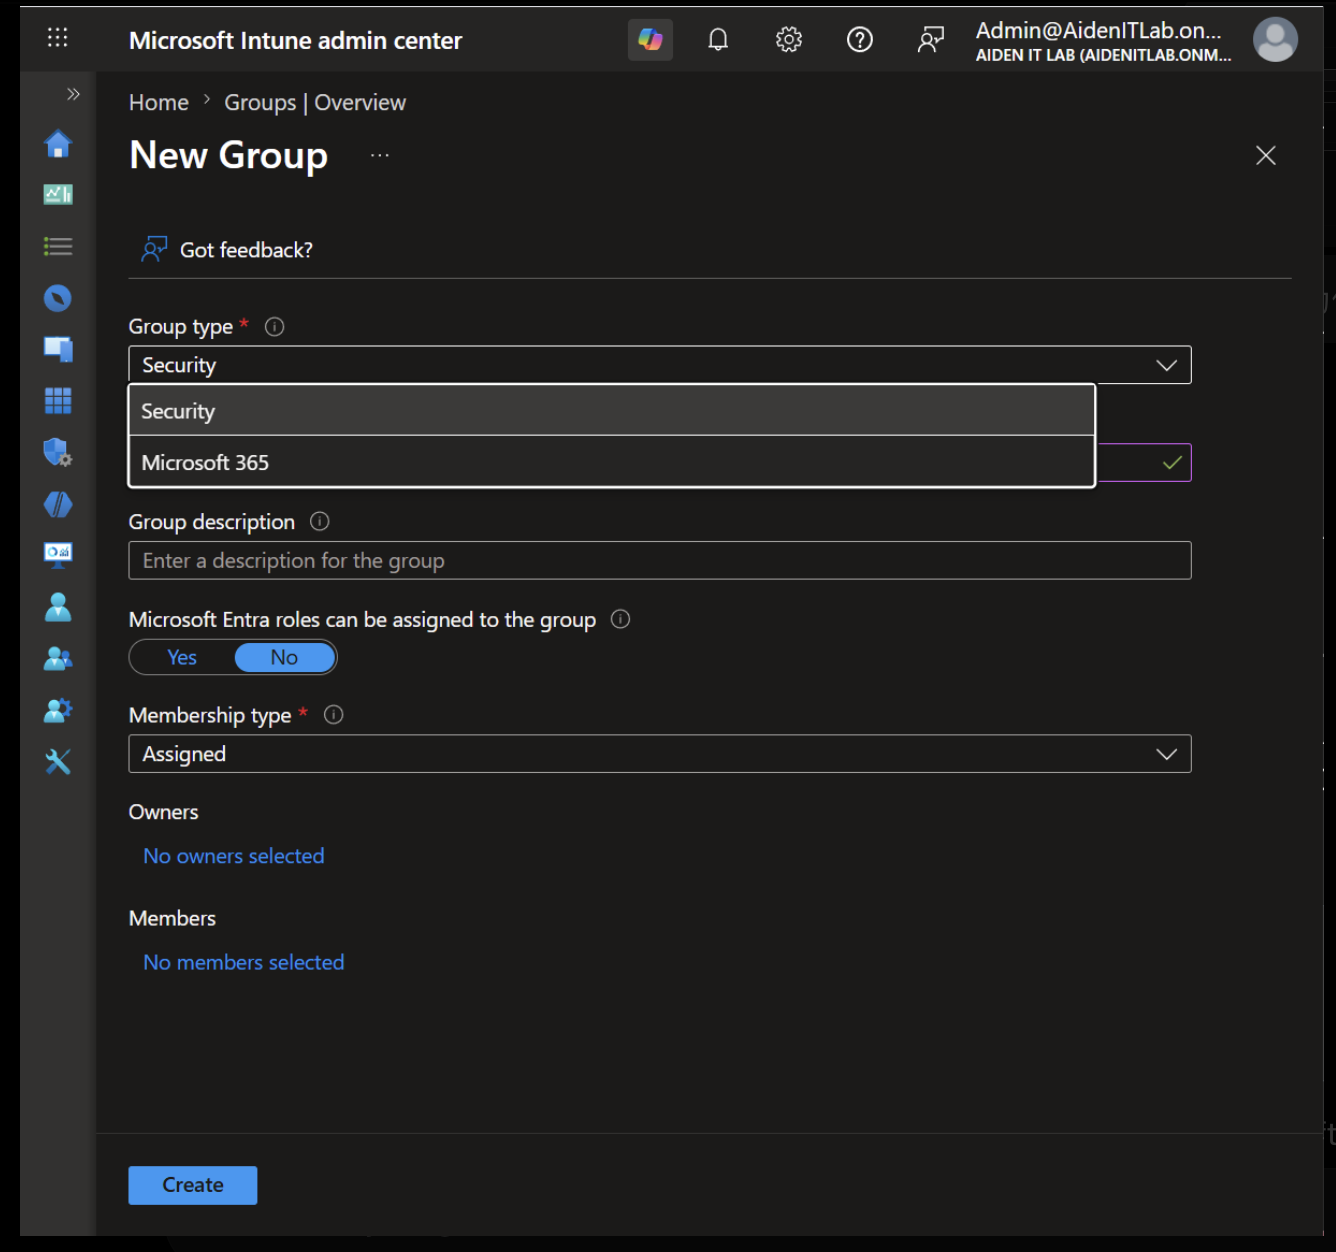
Task: Open the Membership type dropdown
Action: (x=660, y=754)
